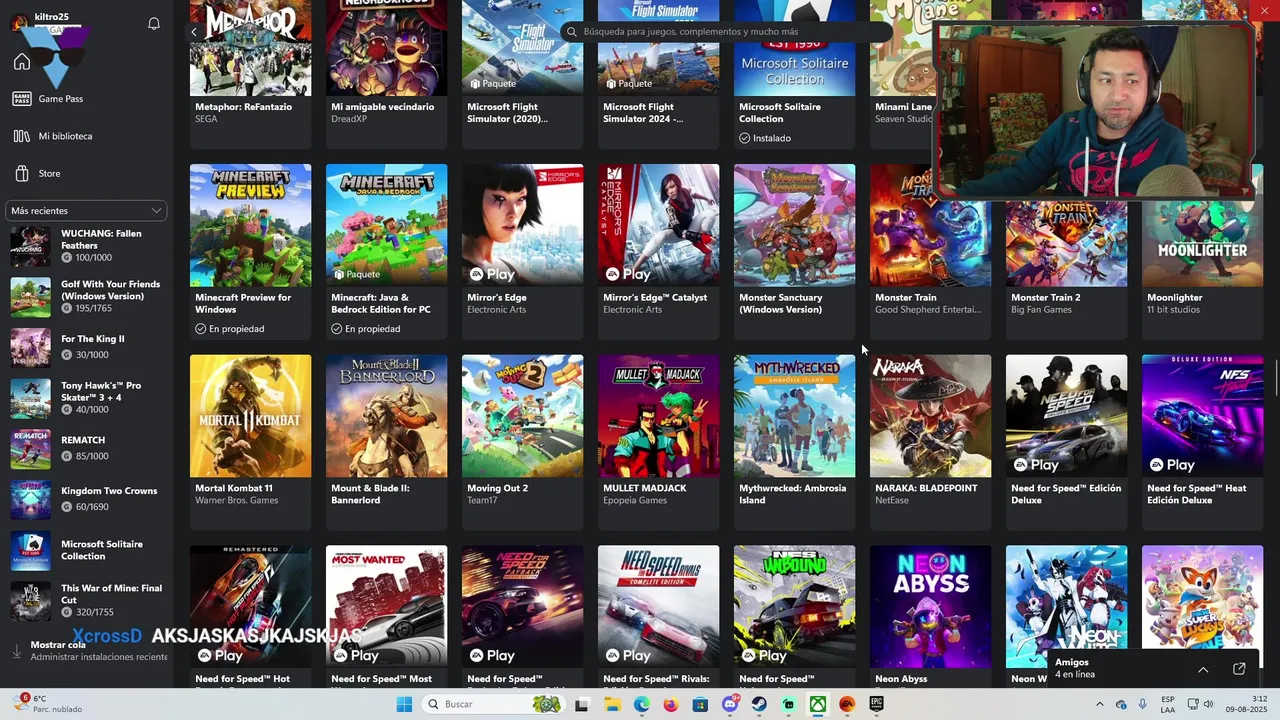Click the ESP LAA language indicator
This screenshot has width=1280, height=720.
pos(1168,705)
